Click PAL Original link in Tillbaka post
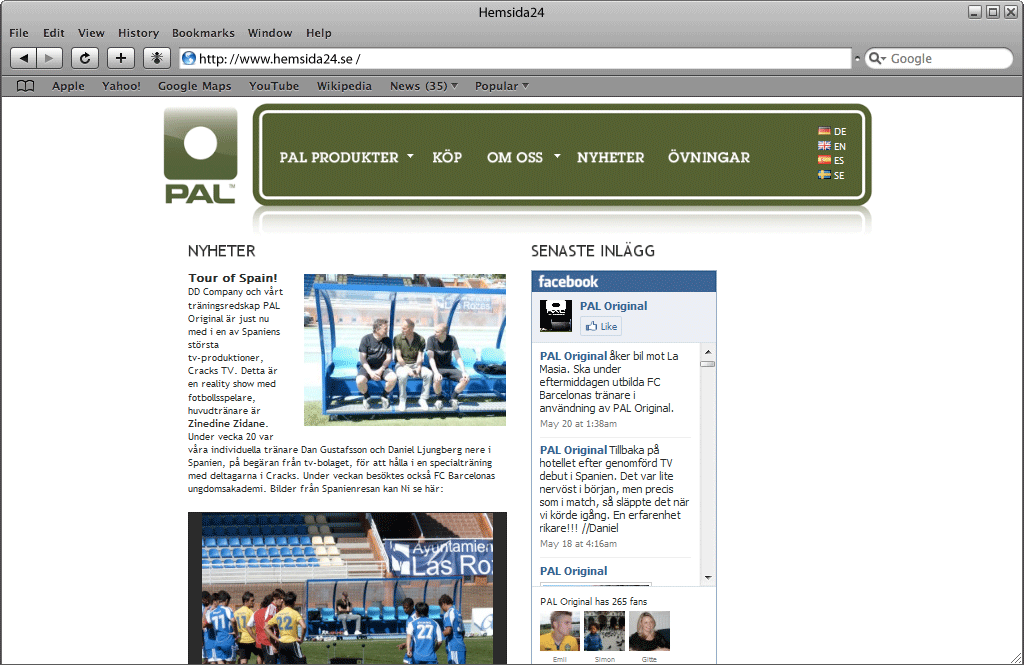Image resolution: width=1024 pixels, height=665 pixels. click(573, 450)
